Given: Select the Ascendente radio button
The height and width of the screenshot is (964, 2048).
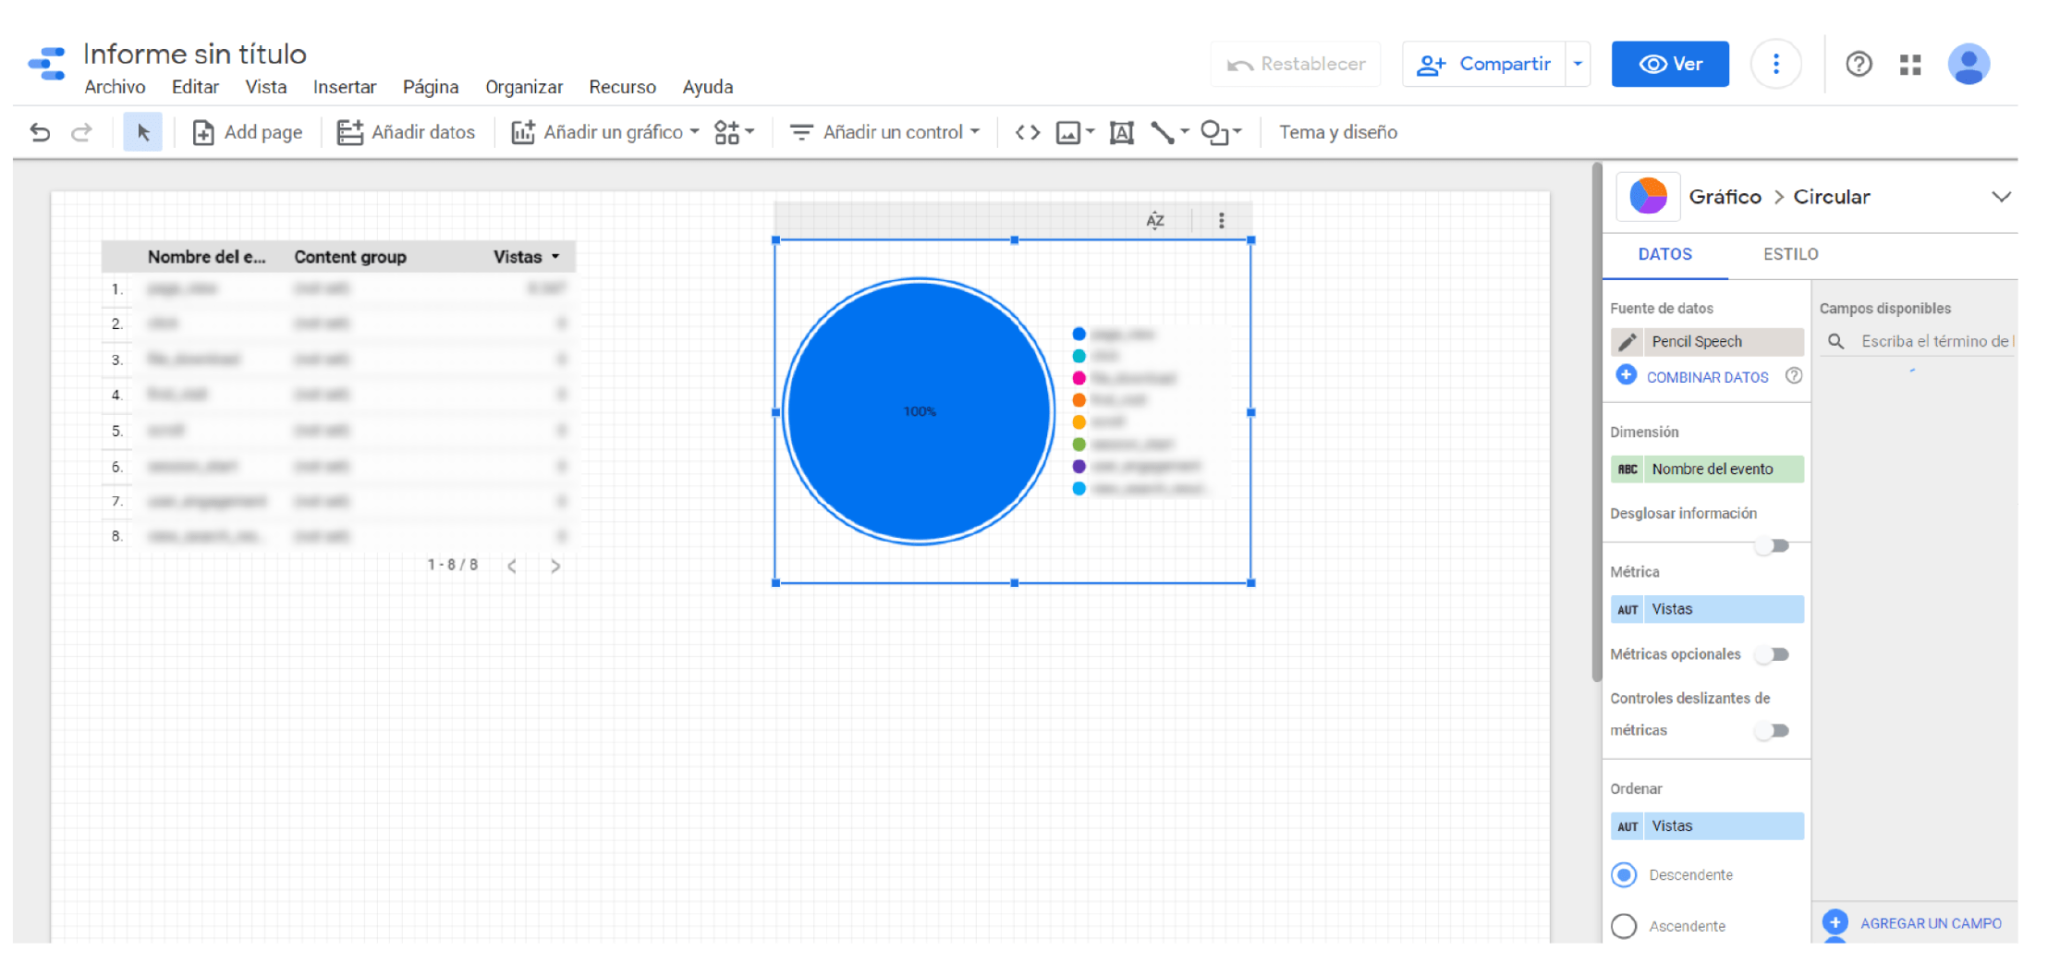Looking at the screenshot, I should click(x=1624, y=925).
